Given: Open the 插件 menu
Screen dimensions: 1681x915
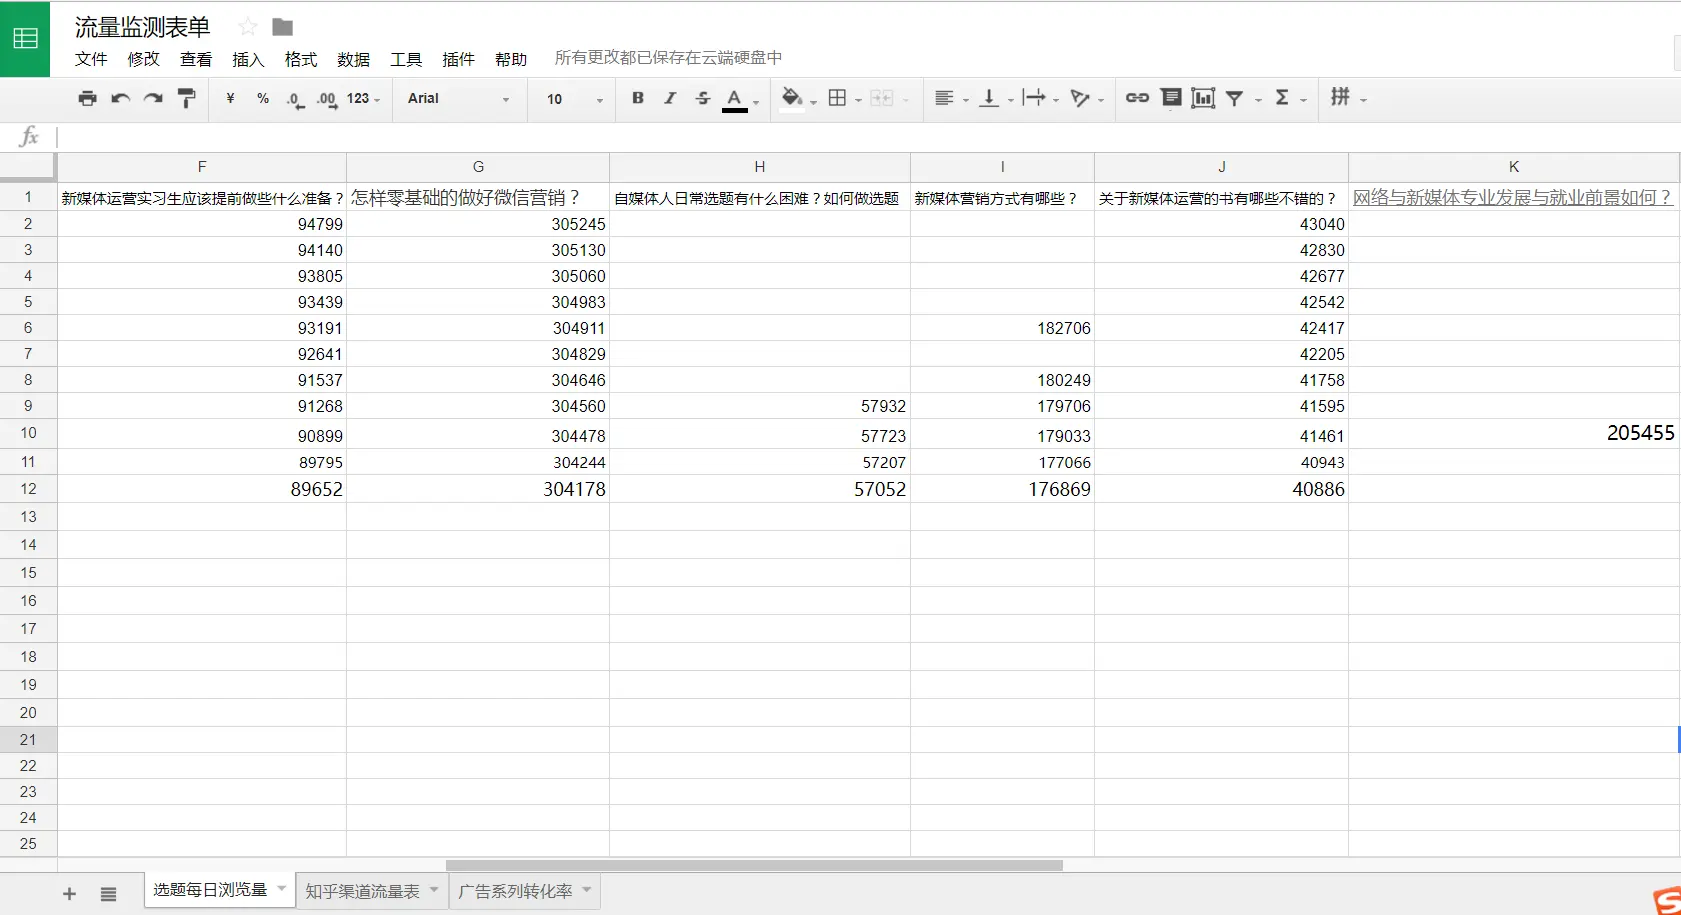Looking at the screenshot, I should [459, 59].
